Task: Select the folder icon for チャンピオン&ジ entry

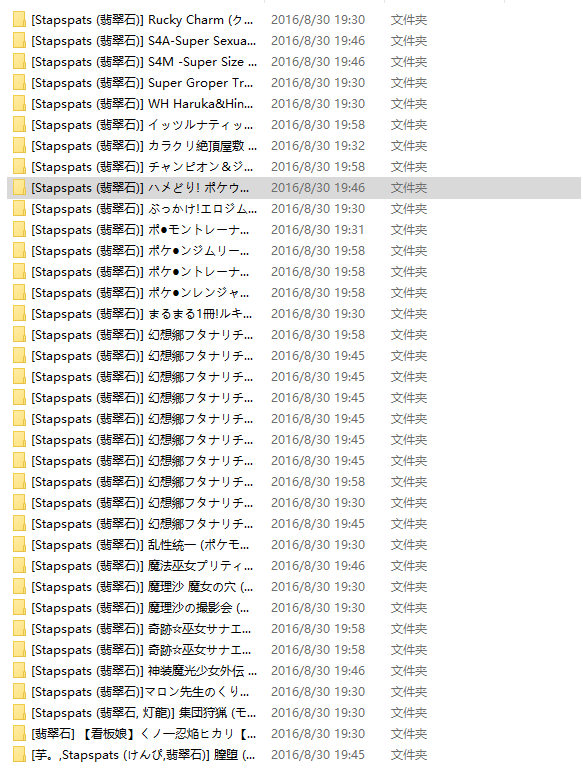Action: point(19,167)
